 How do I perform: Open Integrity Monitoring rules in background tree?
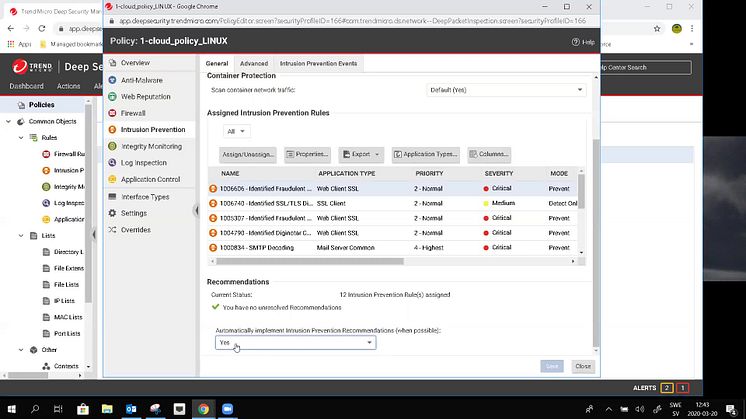click(64, 187)
